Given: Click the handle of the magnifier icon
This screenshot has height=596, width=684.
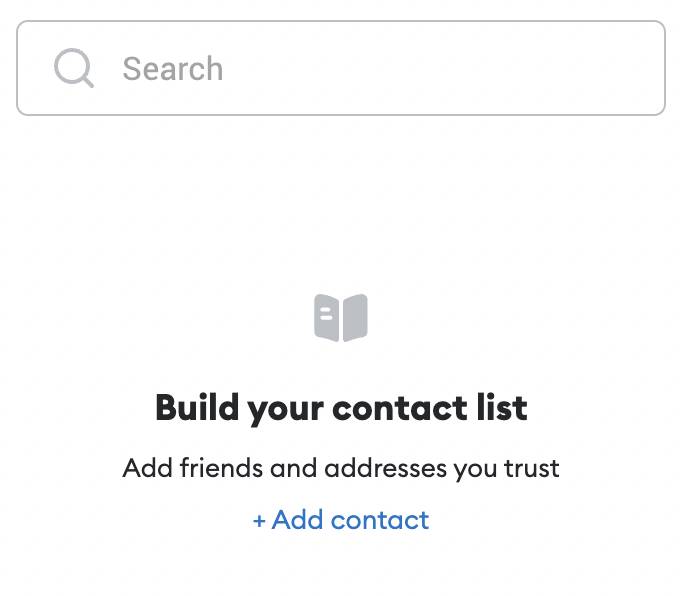Looking at the screenshot, I should [88, 82].
